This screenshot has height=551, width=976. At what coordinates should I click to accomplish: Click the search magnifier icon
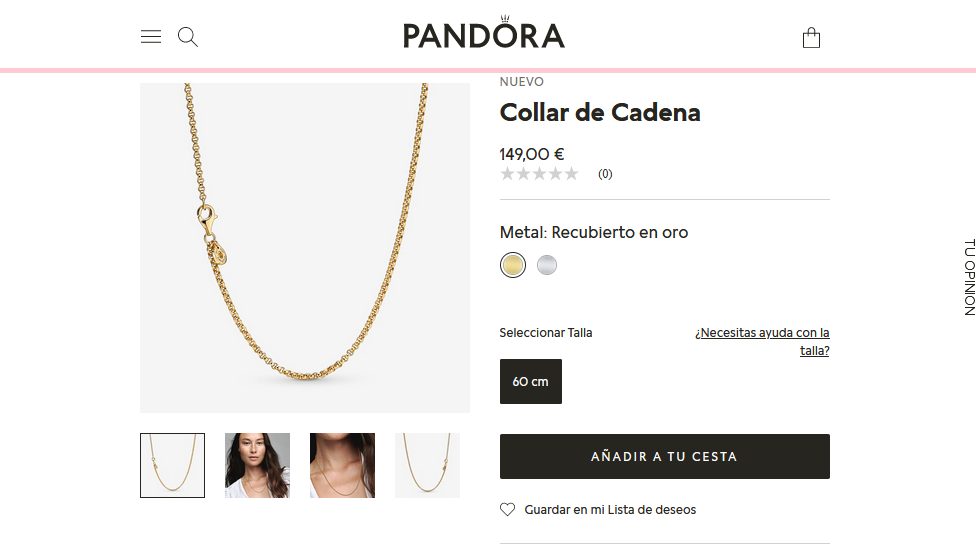pos(187,37)
